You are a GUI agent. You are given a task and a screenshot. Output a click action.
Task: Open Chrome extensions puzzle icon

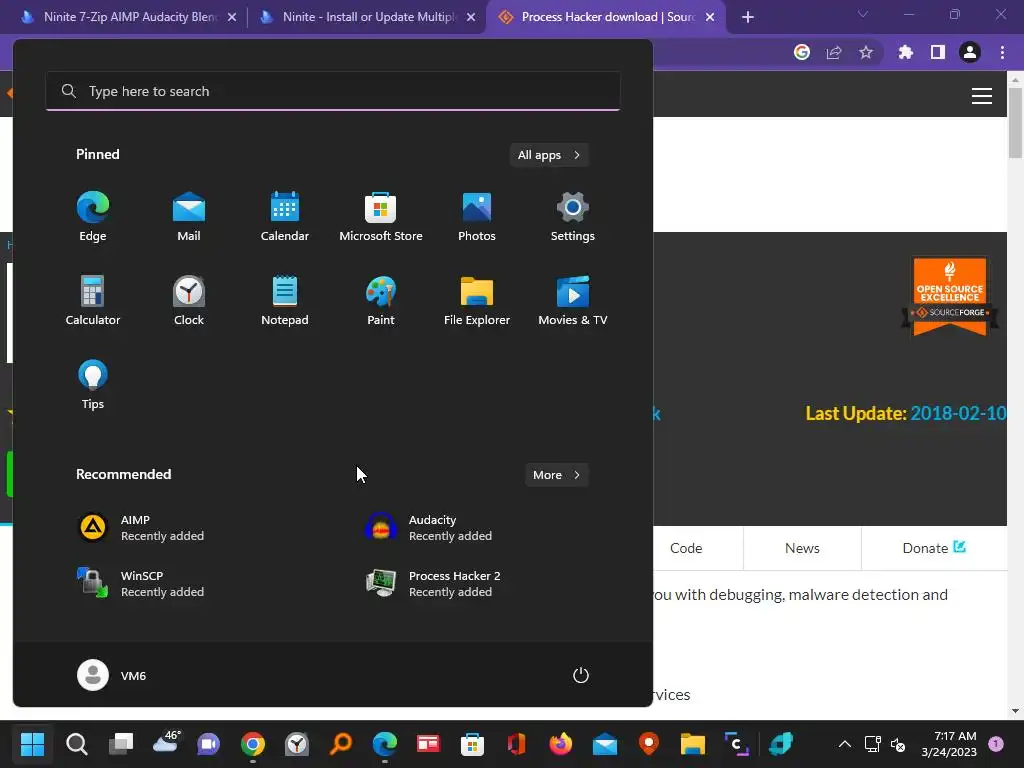(x=906, y=52)
